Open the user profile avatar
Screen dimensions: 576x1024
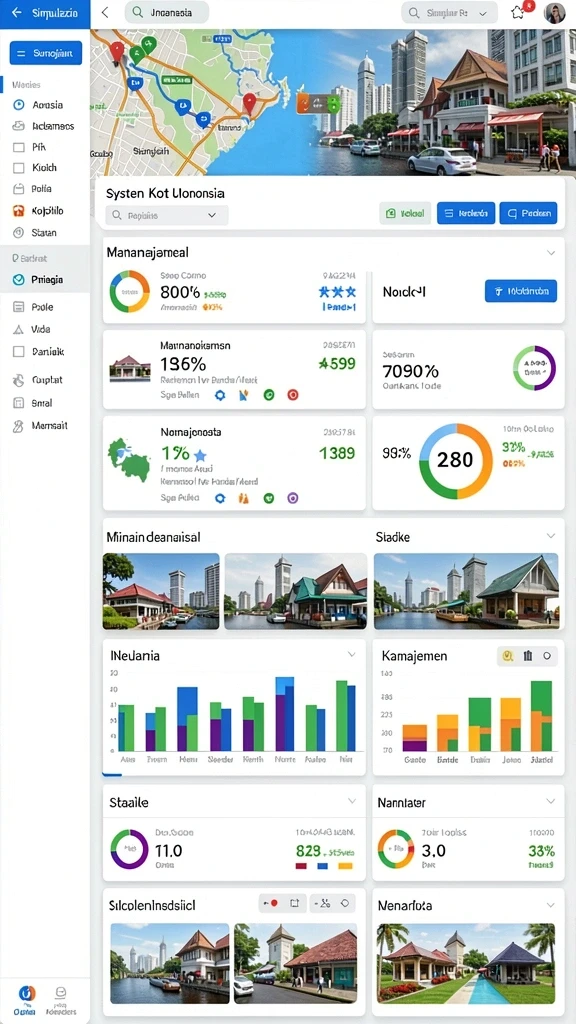click(554, 13)
